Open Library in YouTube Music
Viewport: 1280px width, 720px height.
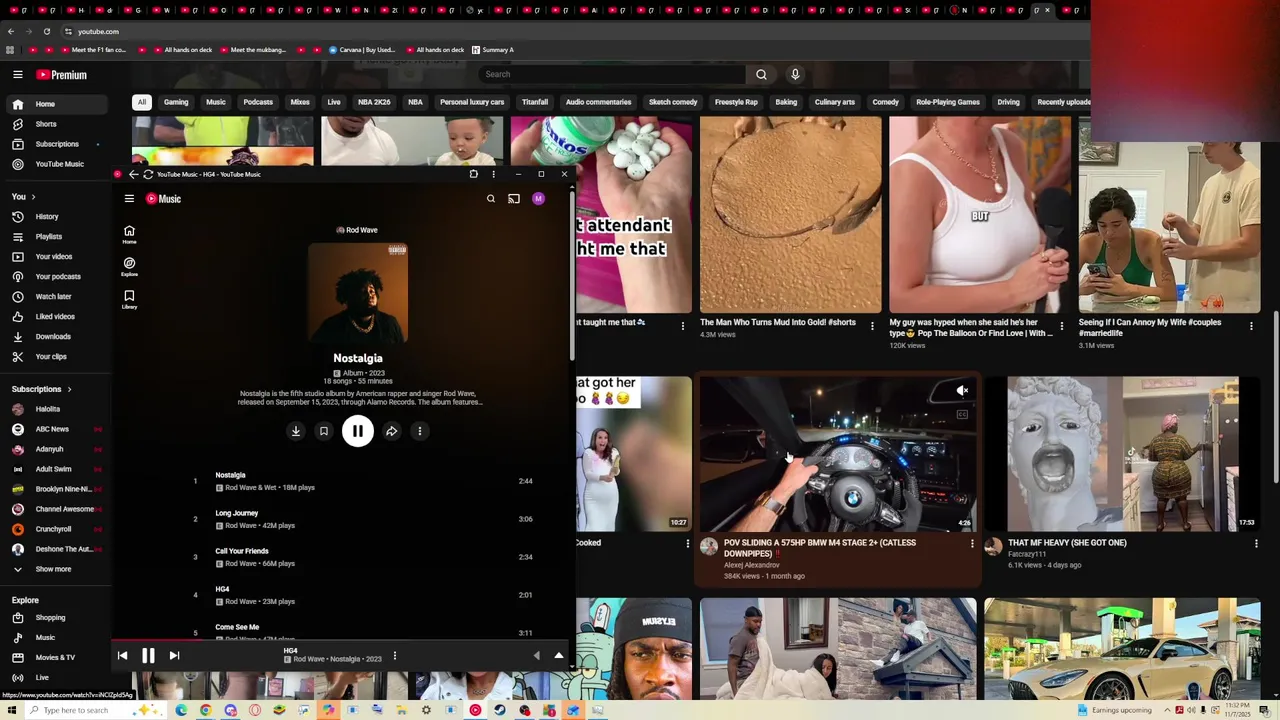tap(129, 299)
